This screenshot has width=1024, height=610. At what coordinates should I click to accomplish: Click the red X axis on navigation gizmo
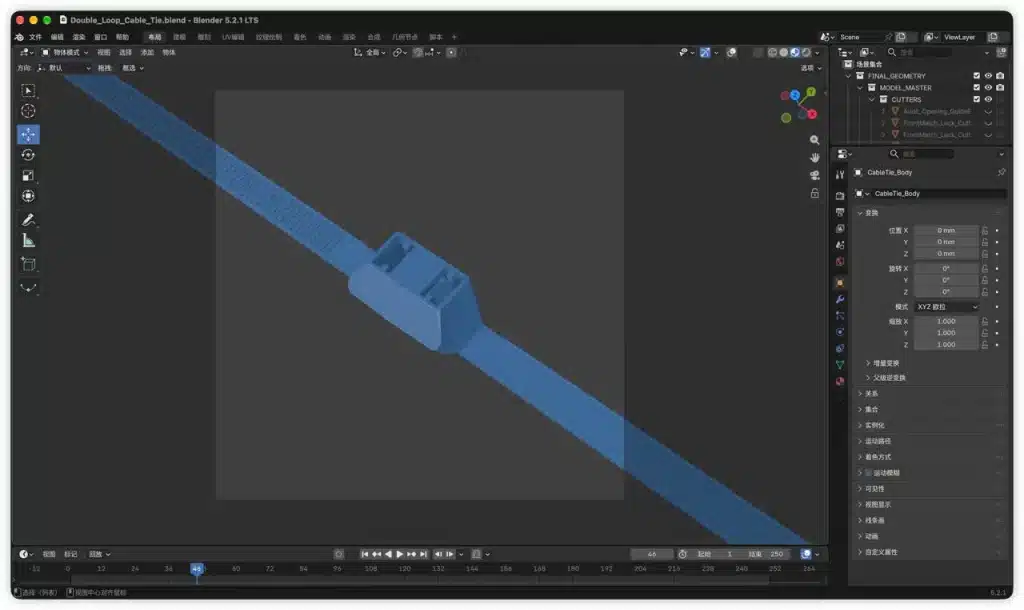pyautogui.click(x=812, y=114)
